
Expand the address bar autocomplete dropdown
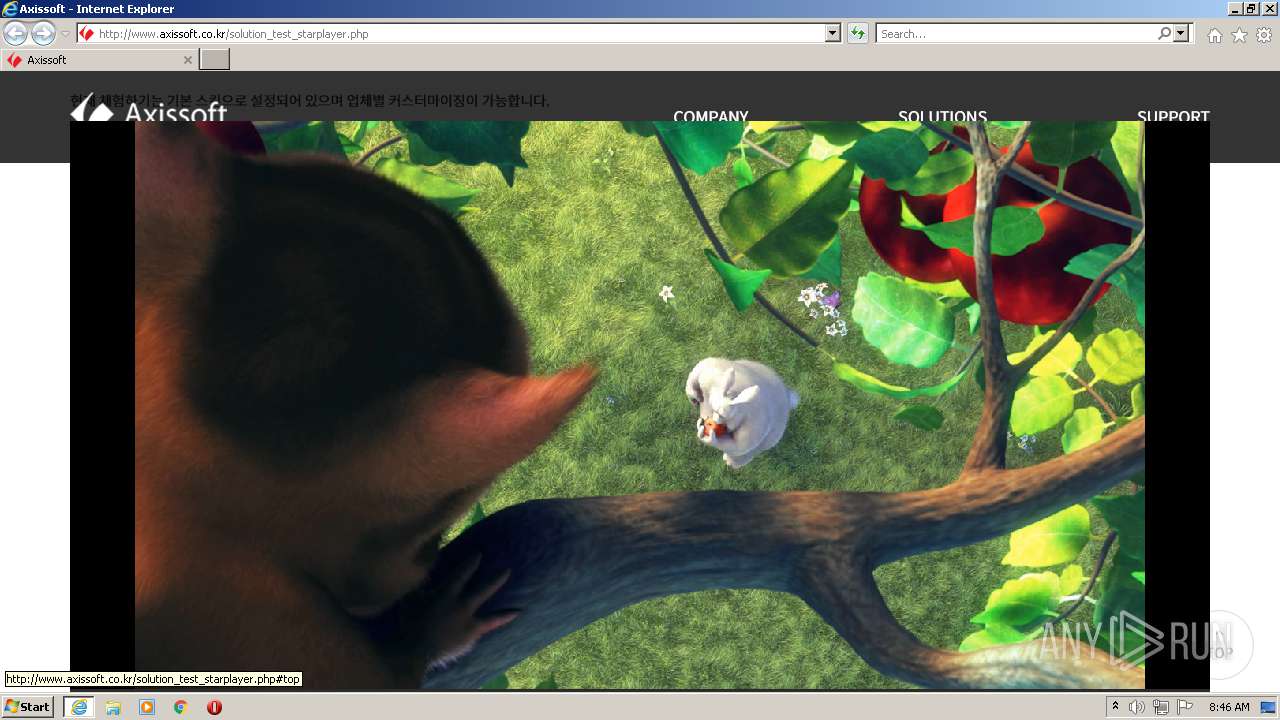click(833, 34)
